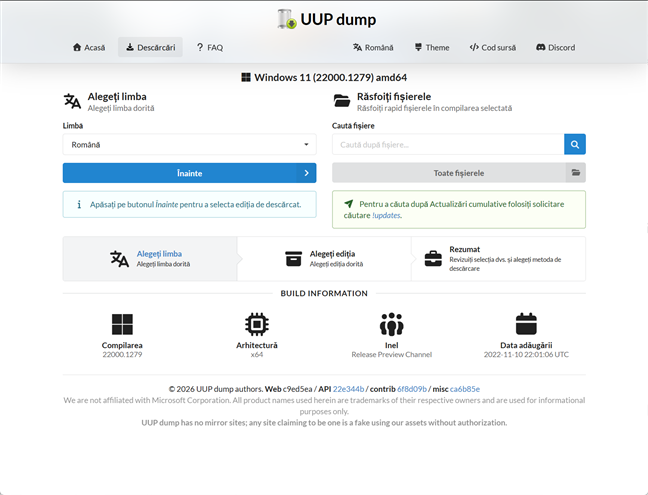This screenshot has width=648, height=495.
Task: Open the Română language menu in navbar
Action: click(374, 47)
